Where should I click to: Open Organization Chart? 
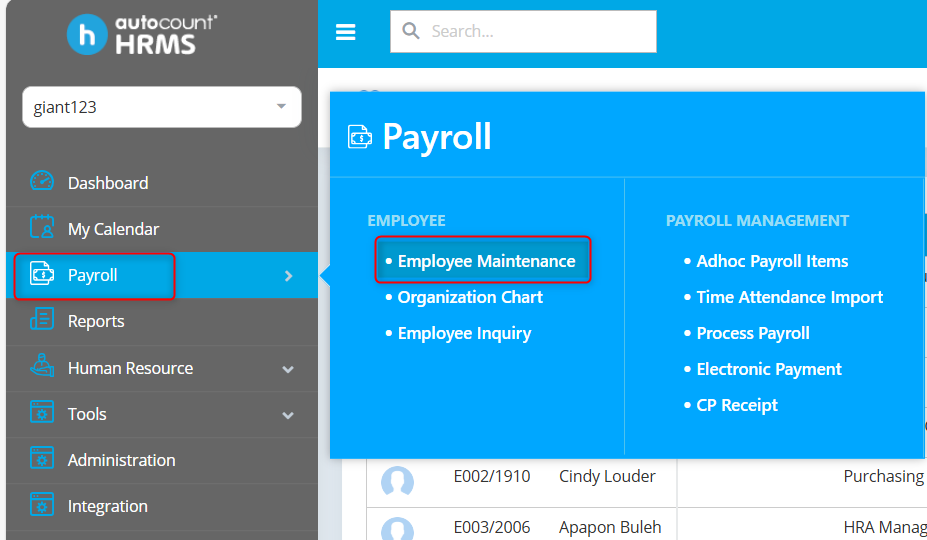pyautogui.click(x=470, y=297)
